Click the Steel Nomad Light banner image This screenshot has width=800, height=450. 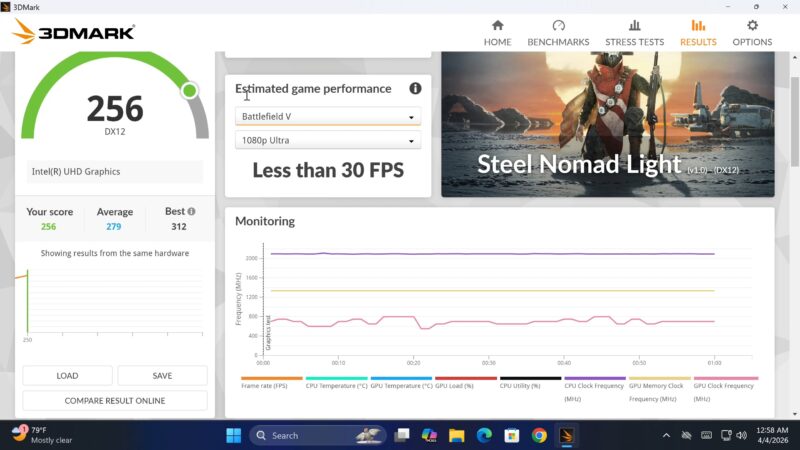pos(608,124)
